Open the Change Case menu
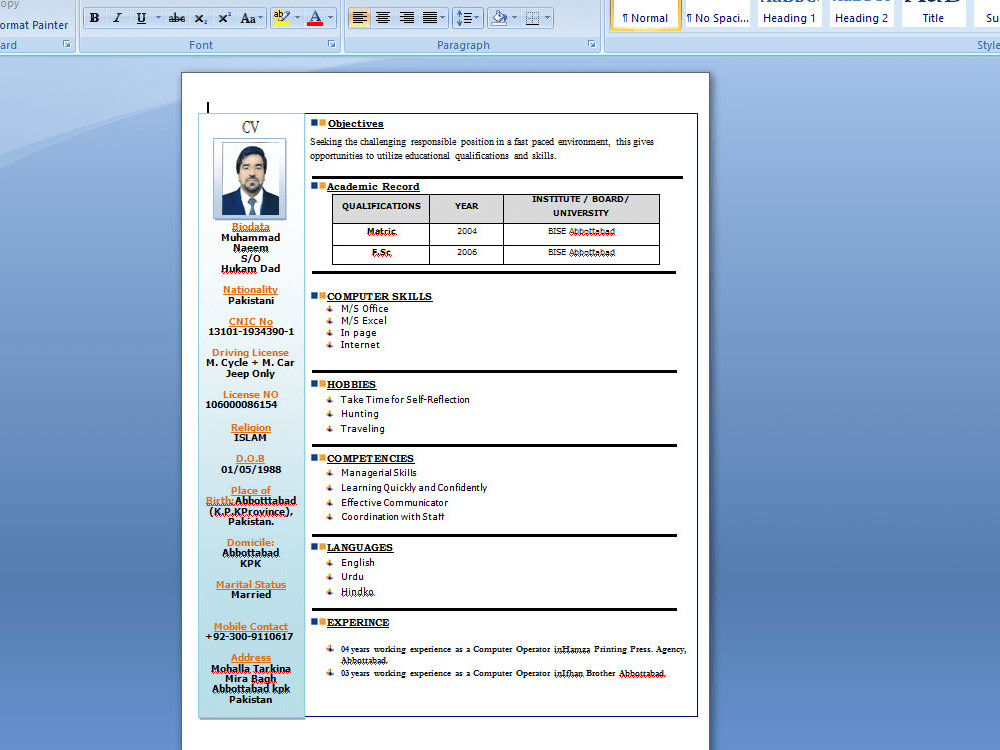This screenshot has width=1000, height=750. [x=251, y=18]
